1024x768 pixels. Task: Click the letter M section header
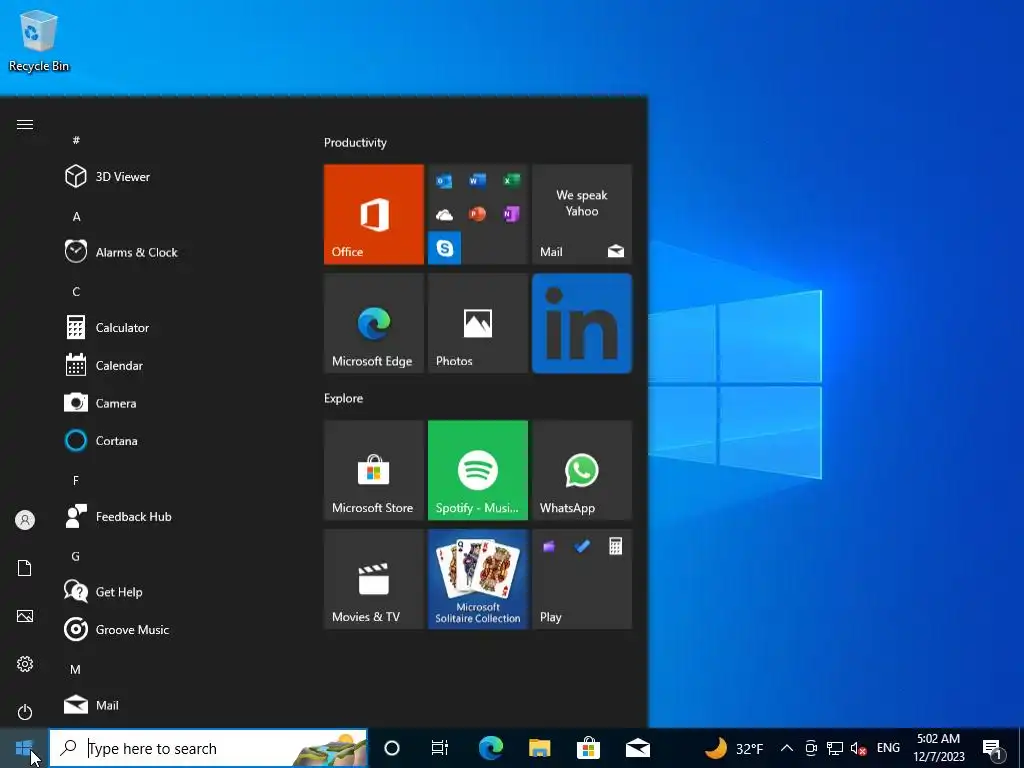point(76,669)
